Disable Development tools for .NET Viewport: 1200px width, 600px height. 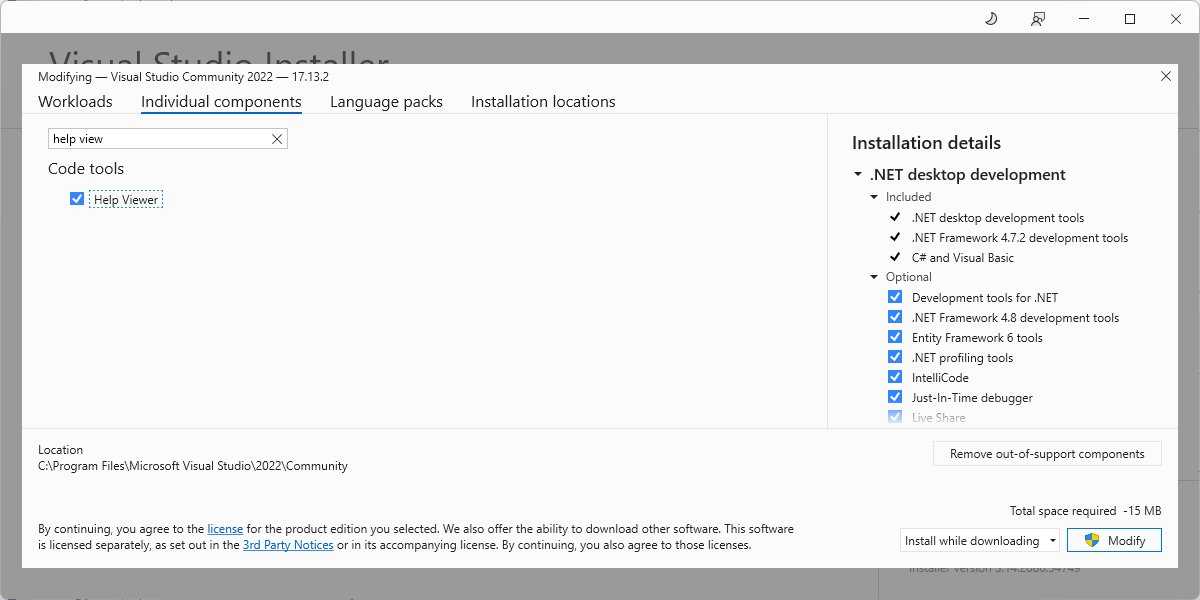click(x=894, y=296)
